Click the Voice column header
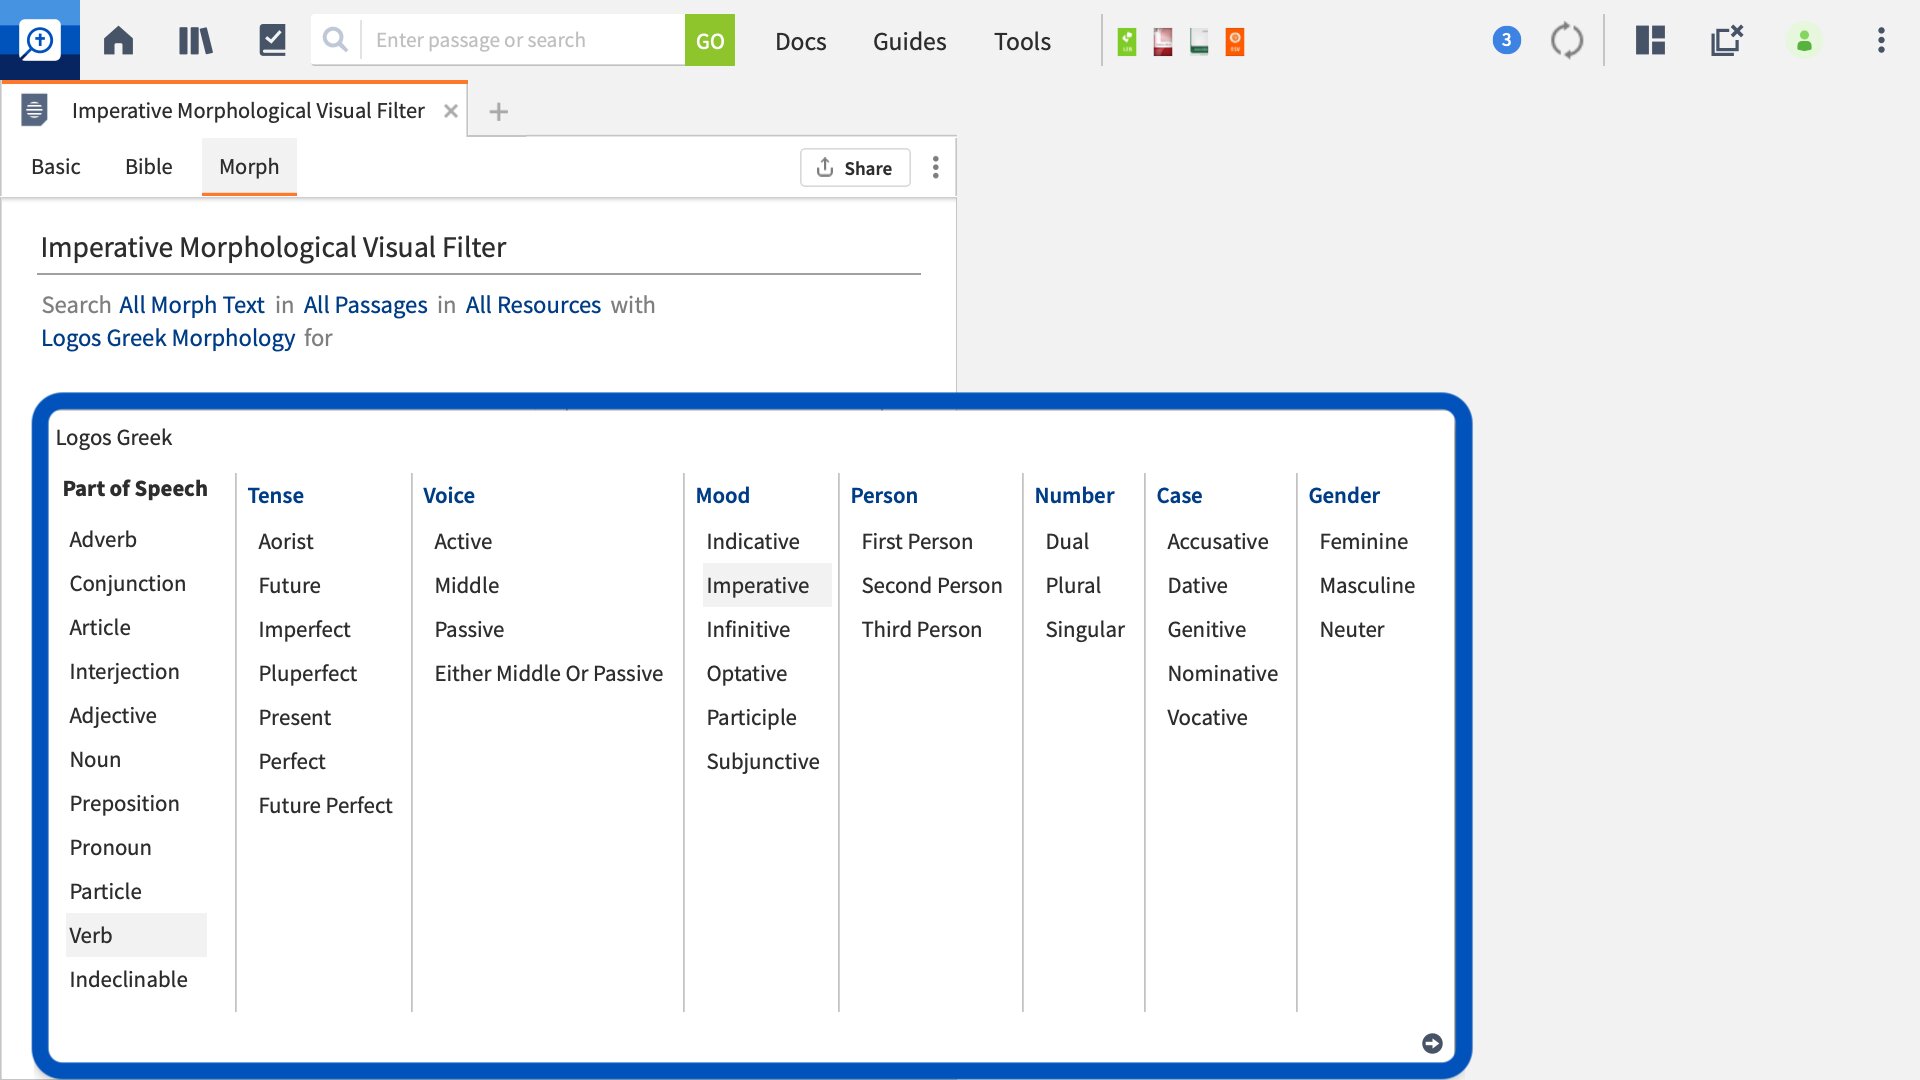Viewport: 1920px width, 1080px height. point(448,495)
